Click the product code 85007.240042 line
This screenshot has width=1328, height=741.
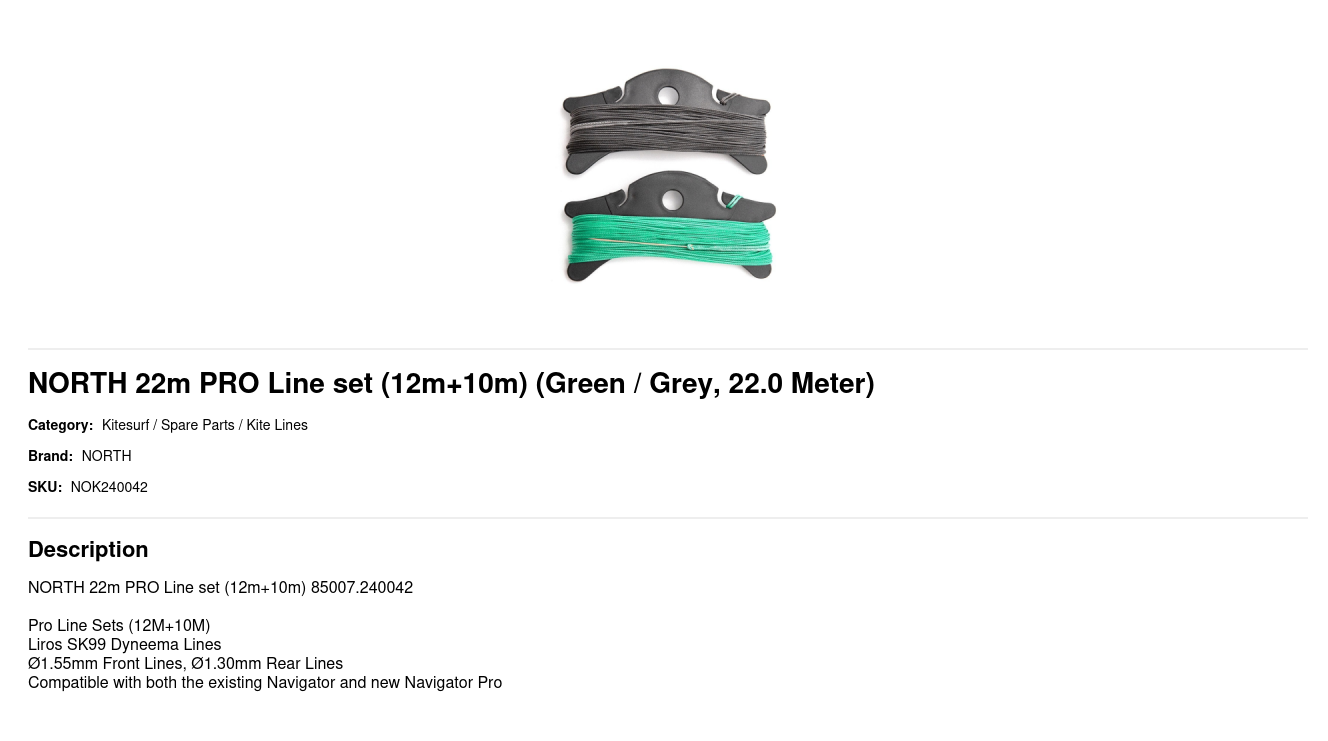[x=220, y=587]
